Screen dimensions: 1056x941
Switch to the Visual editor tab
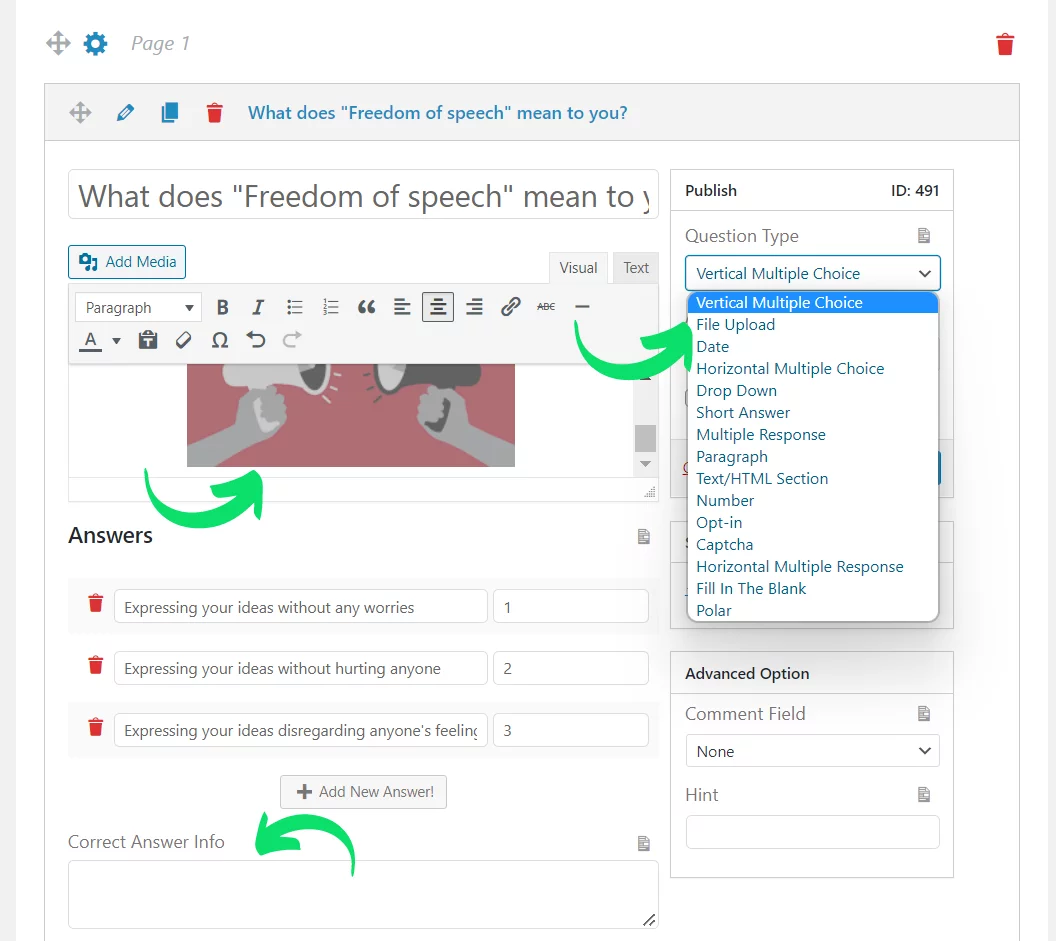coord(578,268)
